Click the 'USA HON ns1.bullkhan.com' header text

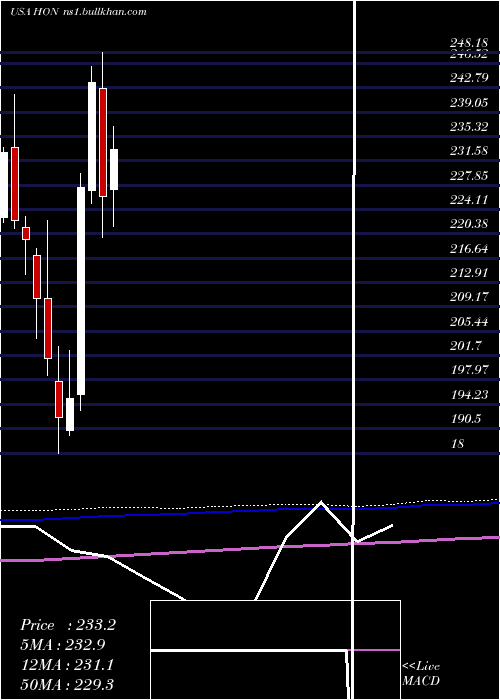78,12
